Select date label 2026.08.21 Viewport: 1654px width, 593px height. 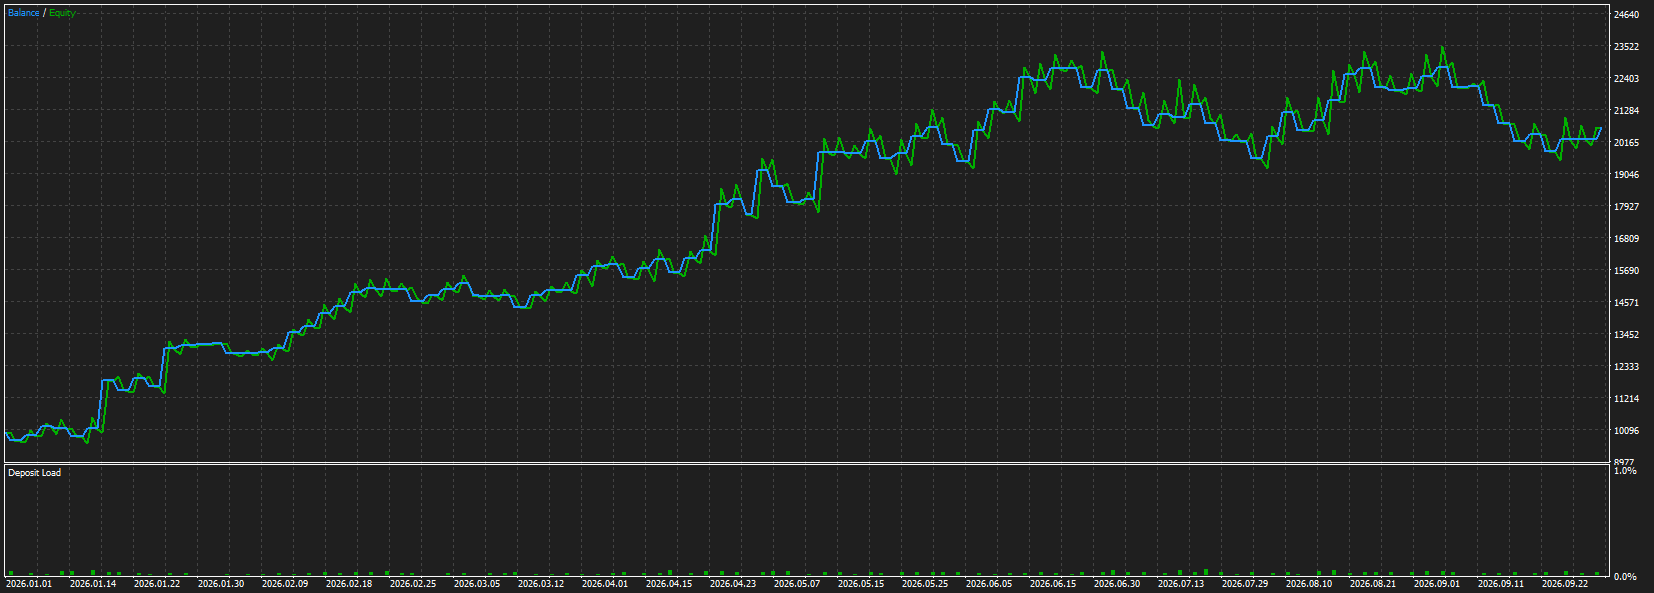[x=1373, y=584]
